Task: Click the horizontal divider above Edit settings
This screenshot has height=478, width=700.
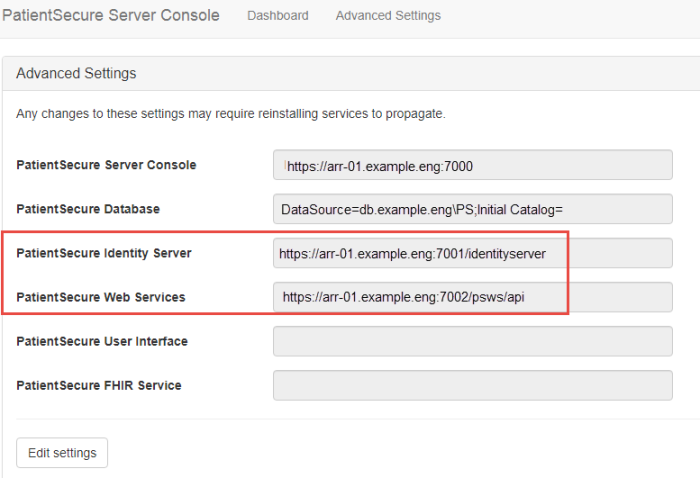Action: 350,419
